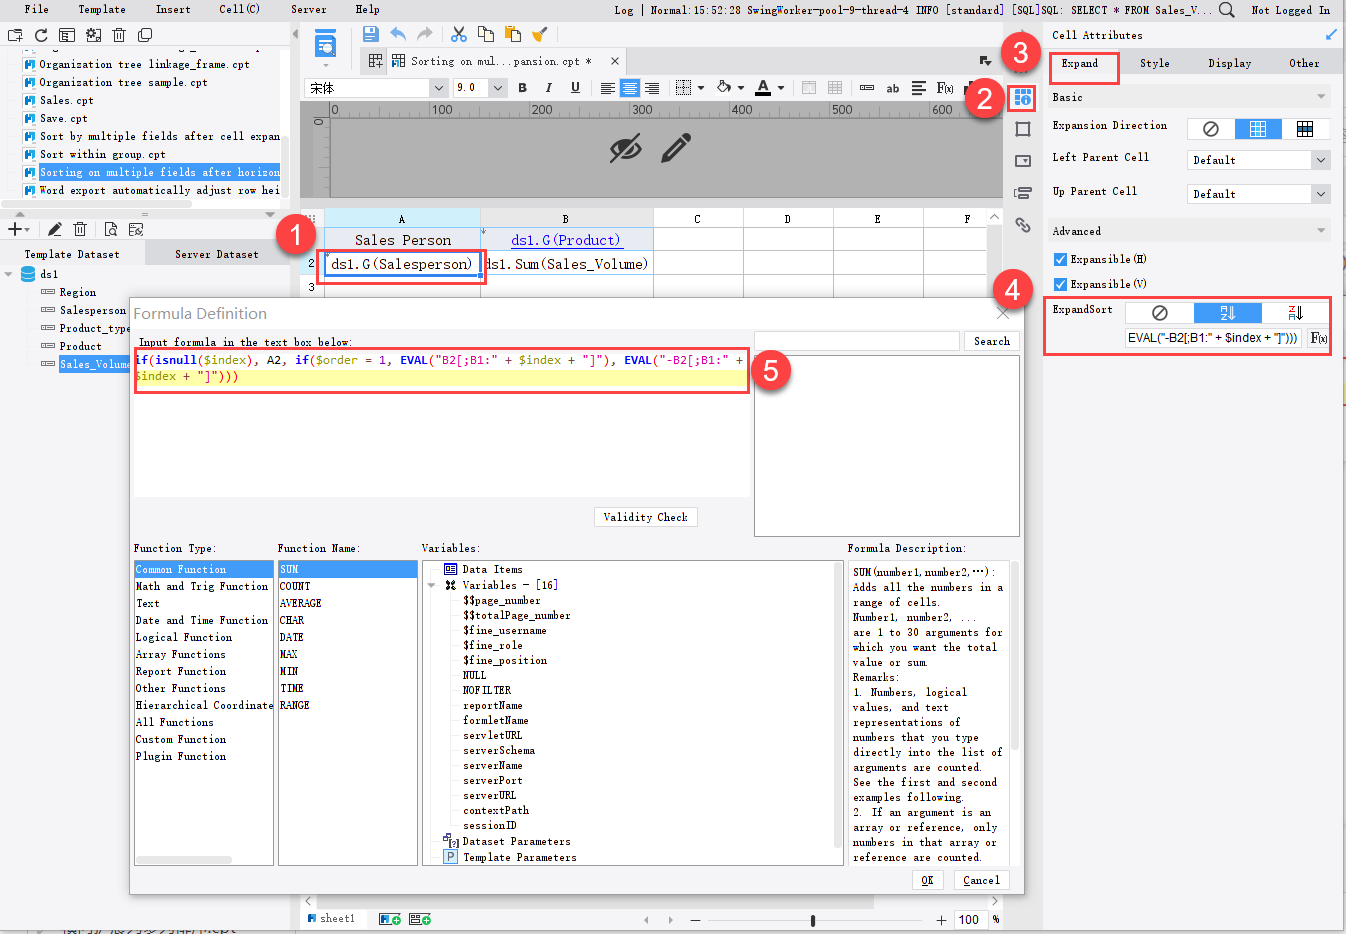Click the Search button in formula dialog
Viewport: 1346px width, 934px height.
(x=992, y=341)
